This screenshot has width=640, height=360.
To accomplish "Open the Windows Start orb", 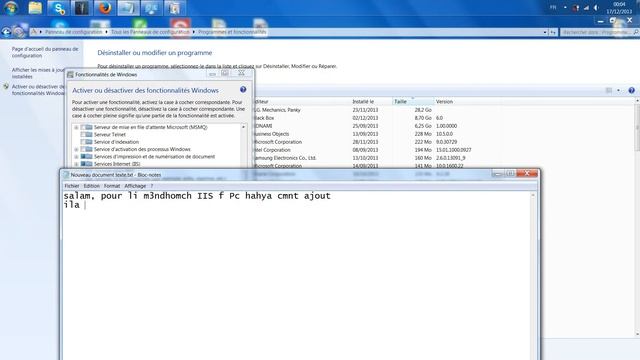I will pyautogui.click(x=11, y=8).
